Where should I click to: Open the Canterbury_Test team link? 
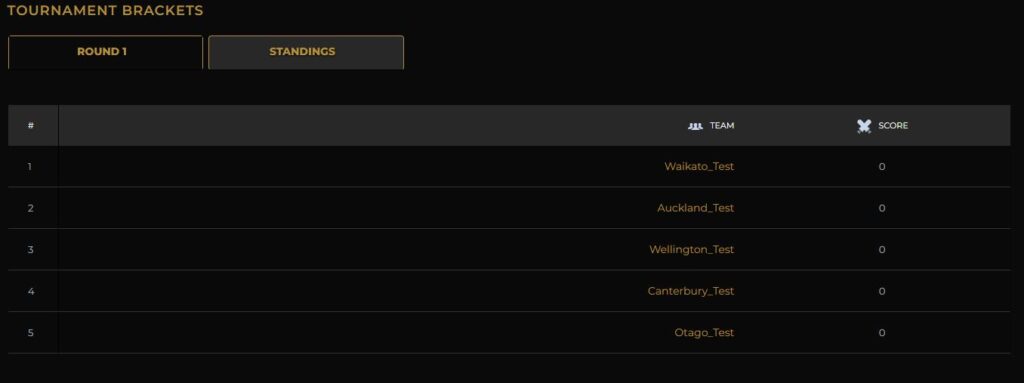click(691, 291)
